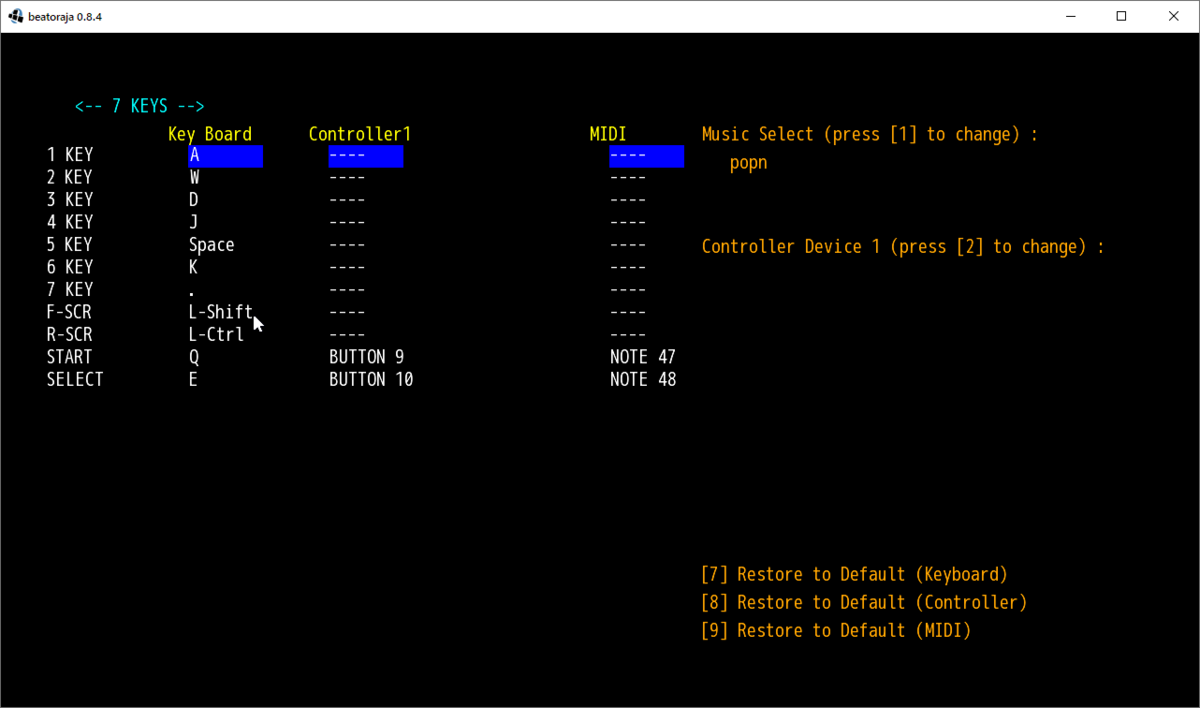Select the F-SCR keyboard binding 'L-Shift'
Image resolution: width=1200 pixels, height=708 pixels.
(x=220, y=312)
